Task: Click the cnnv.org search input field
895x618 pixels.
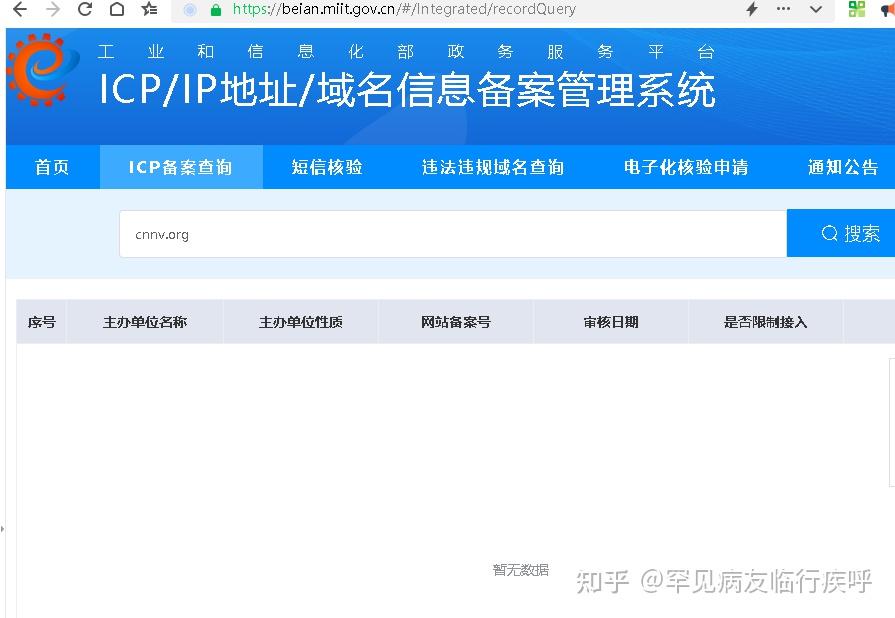Action: coord(400,233)
